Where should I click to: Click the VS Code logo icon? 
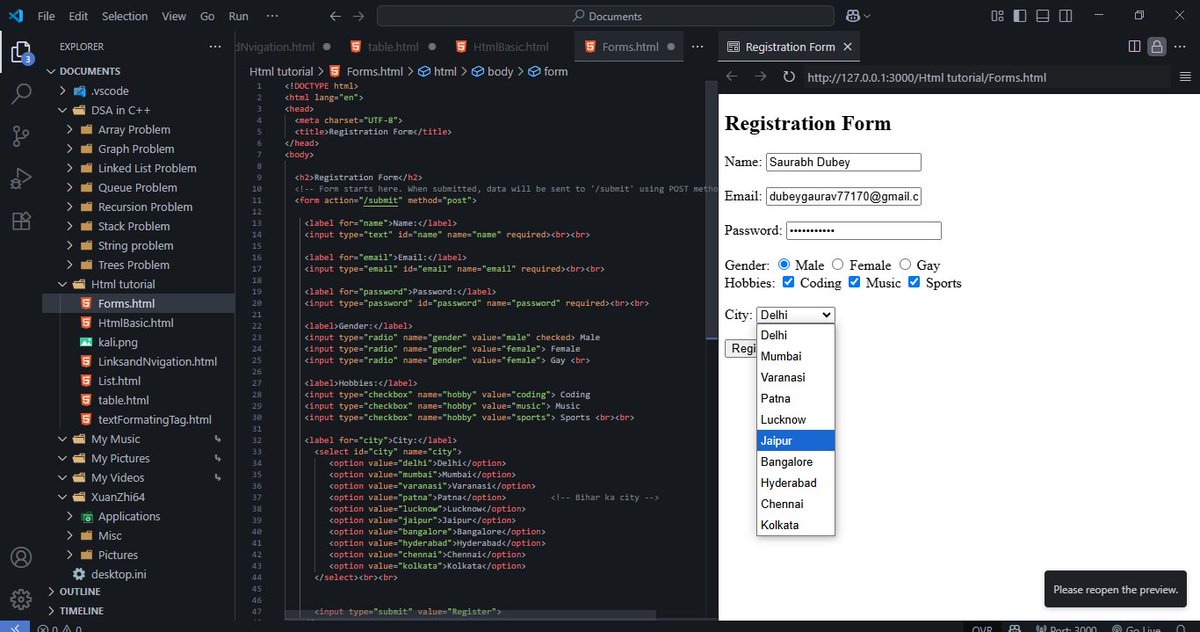click(15, 16)
